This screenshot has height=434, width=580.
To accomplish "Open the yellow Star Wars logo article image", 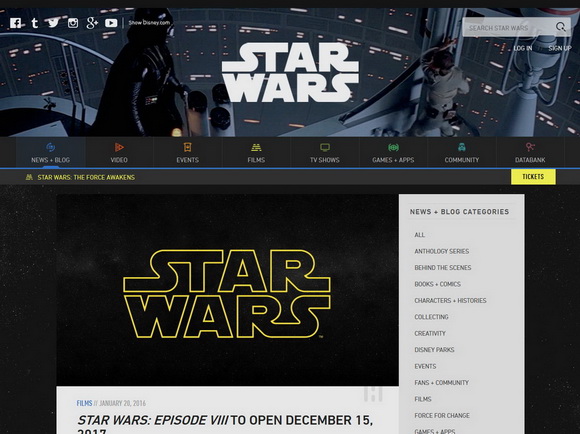I will 227,290.
